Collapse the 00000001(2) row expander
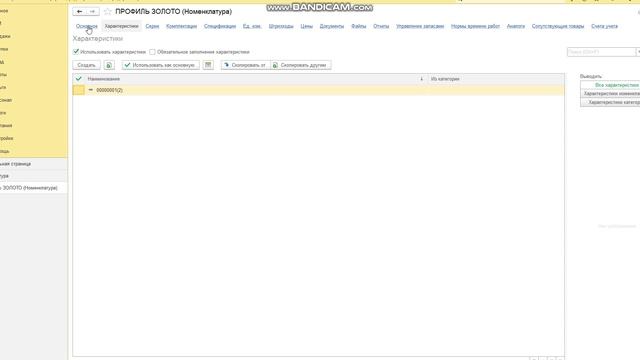Image resolution: width=640 pixels, height=360 pixels. click(91, 90)
